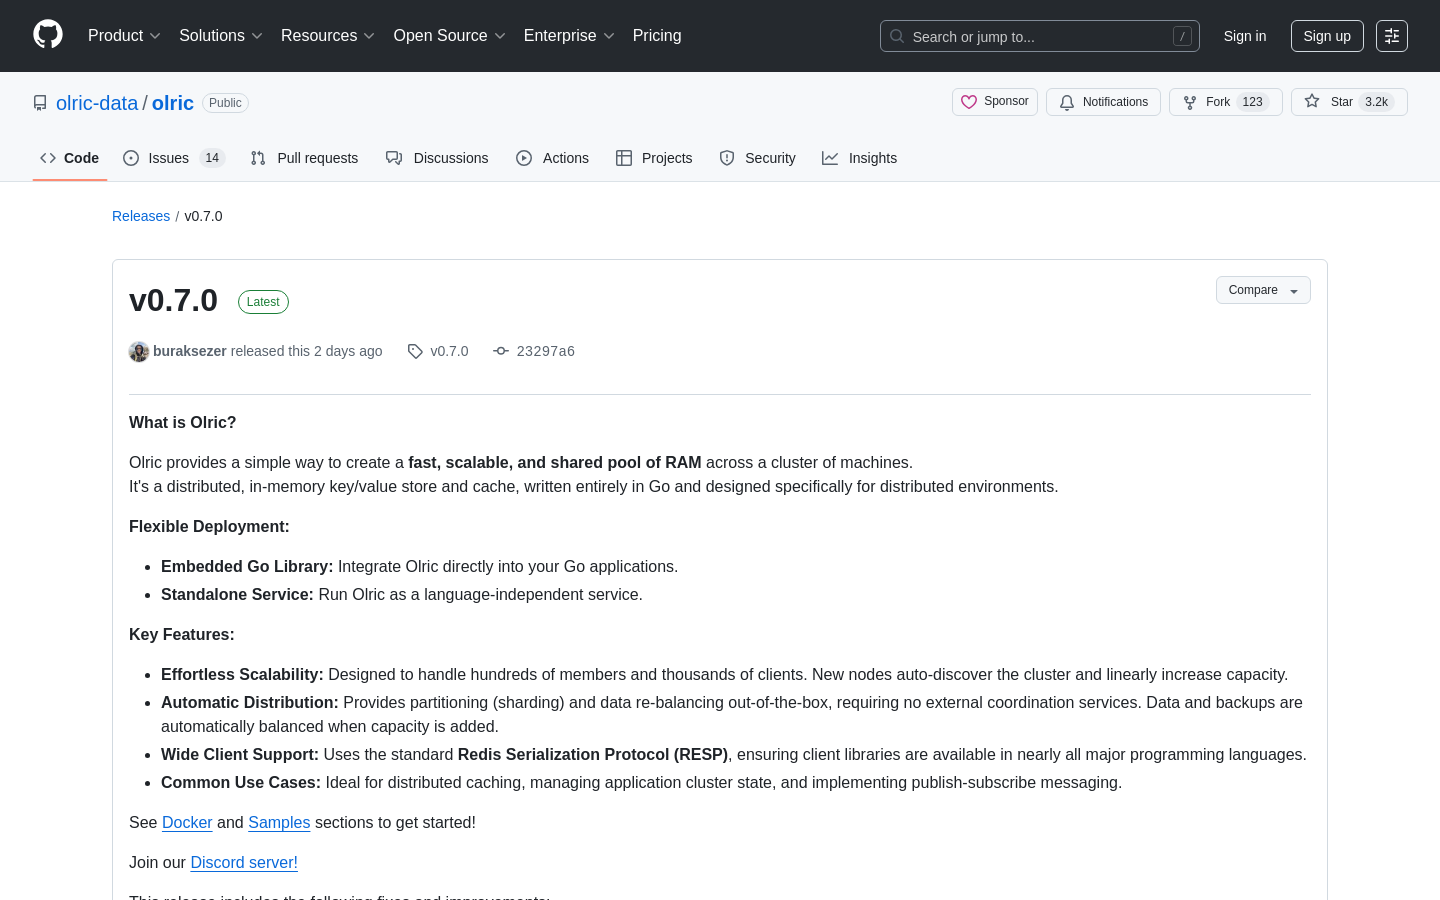The image size is (1440, 900).
Task: Click the Projects table icon
Action: pyautogui.click(x=624, y=158)
